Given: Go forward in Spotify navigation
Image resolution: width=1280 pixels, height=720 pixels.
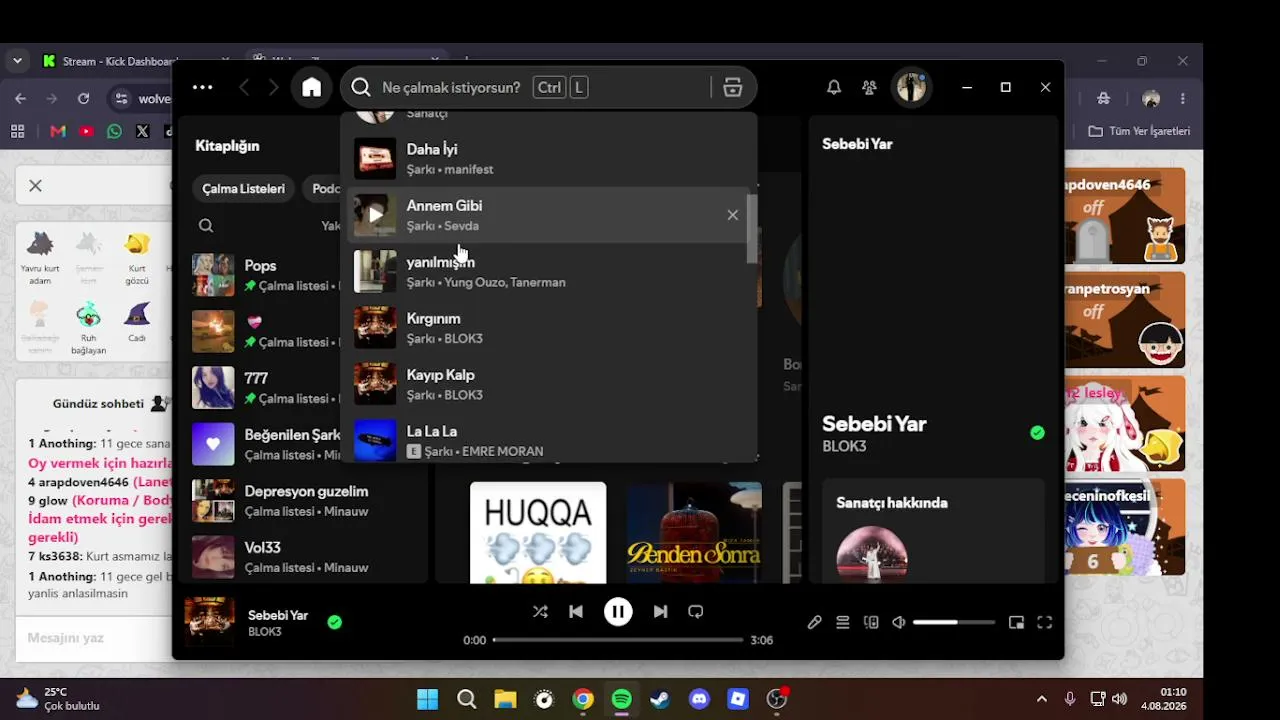Looking at the screenshot, I should tap(273, 88).
